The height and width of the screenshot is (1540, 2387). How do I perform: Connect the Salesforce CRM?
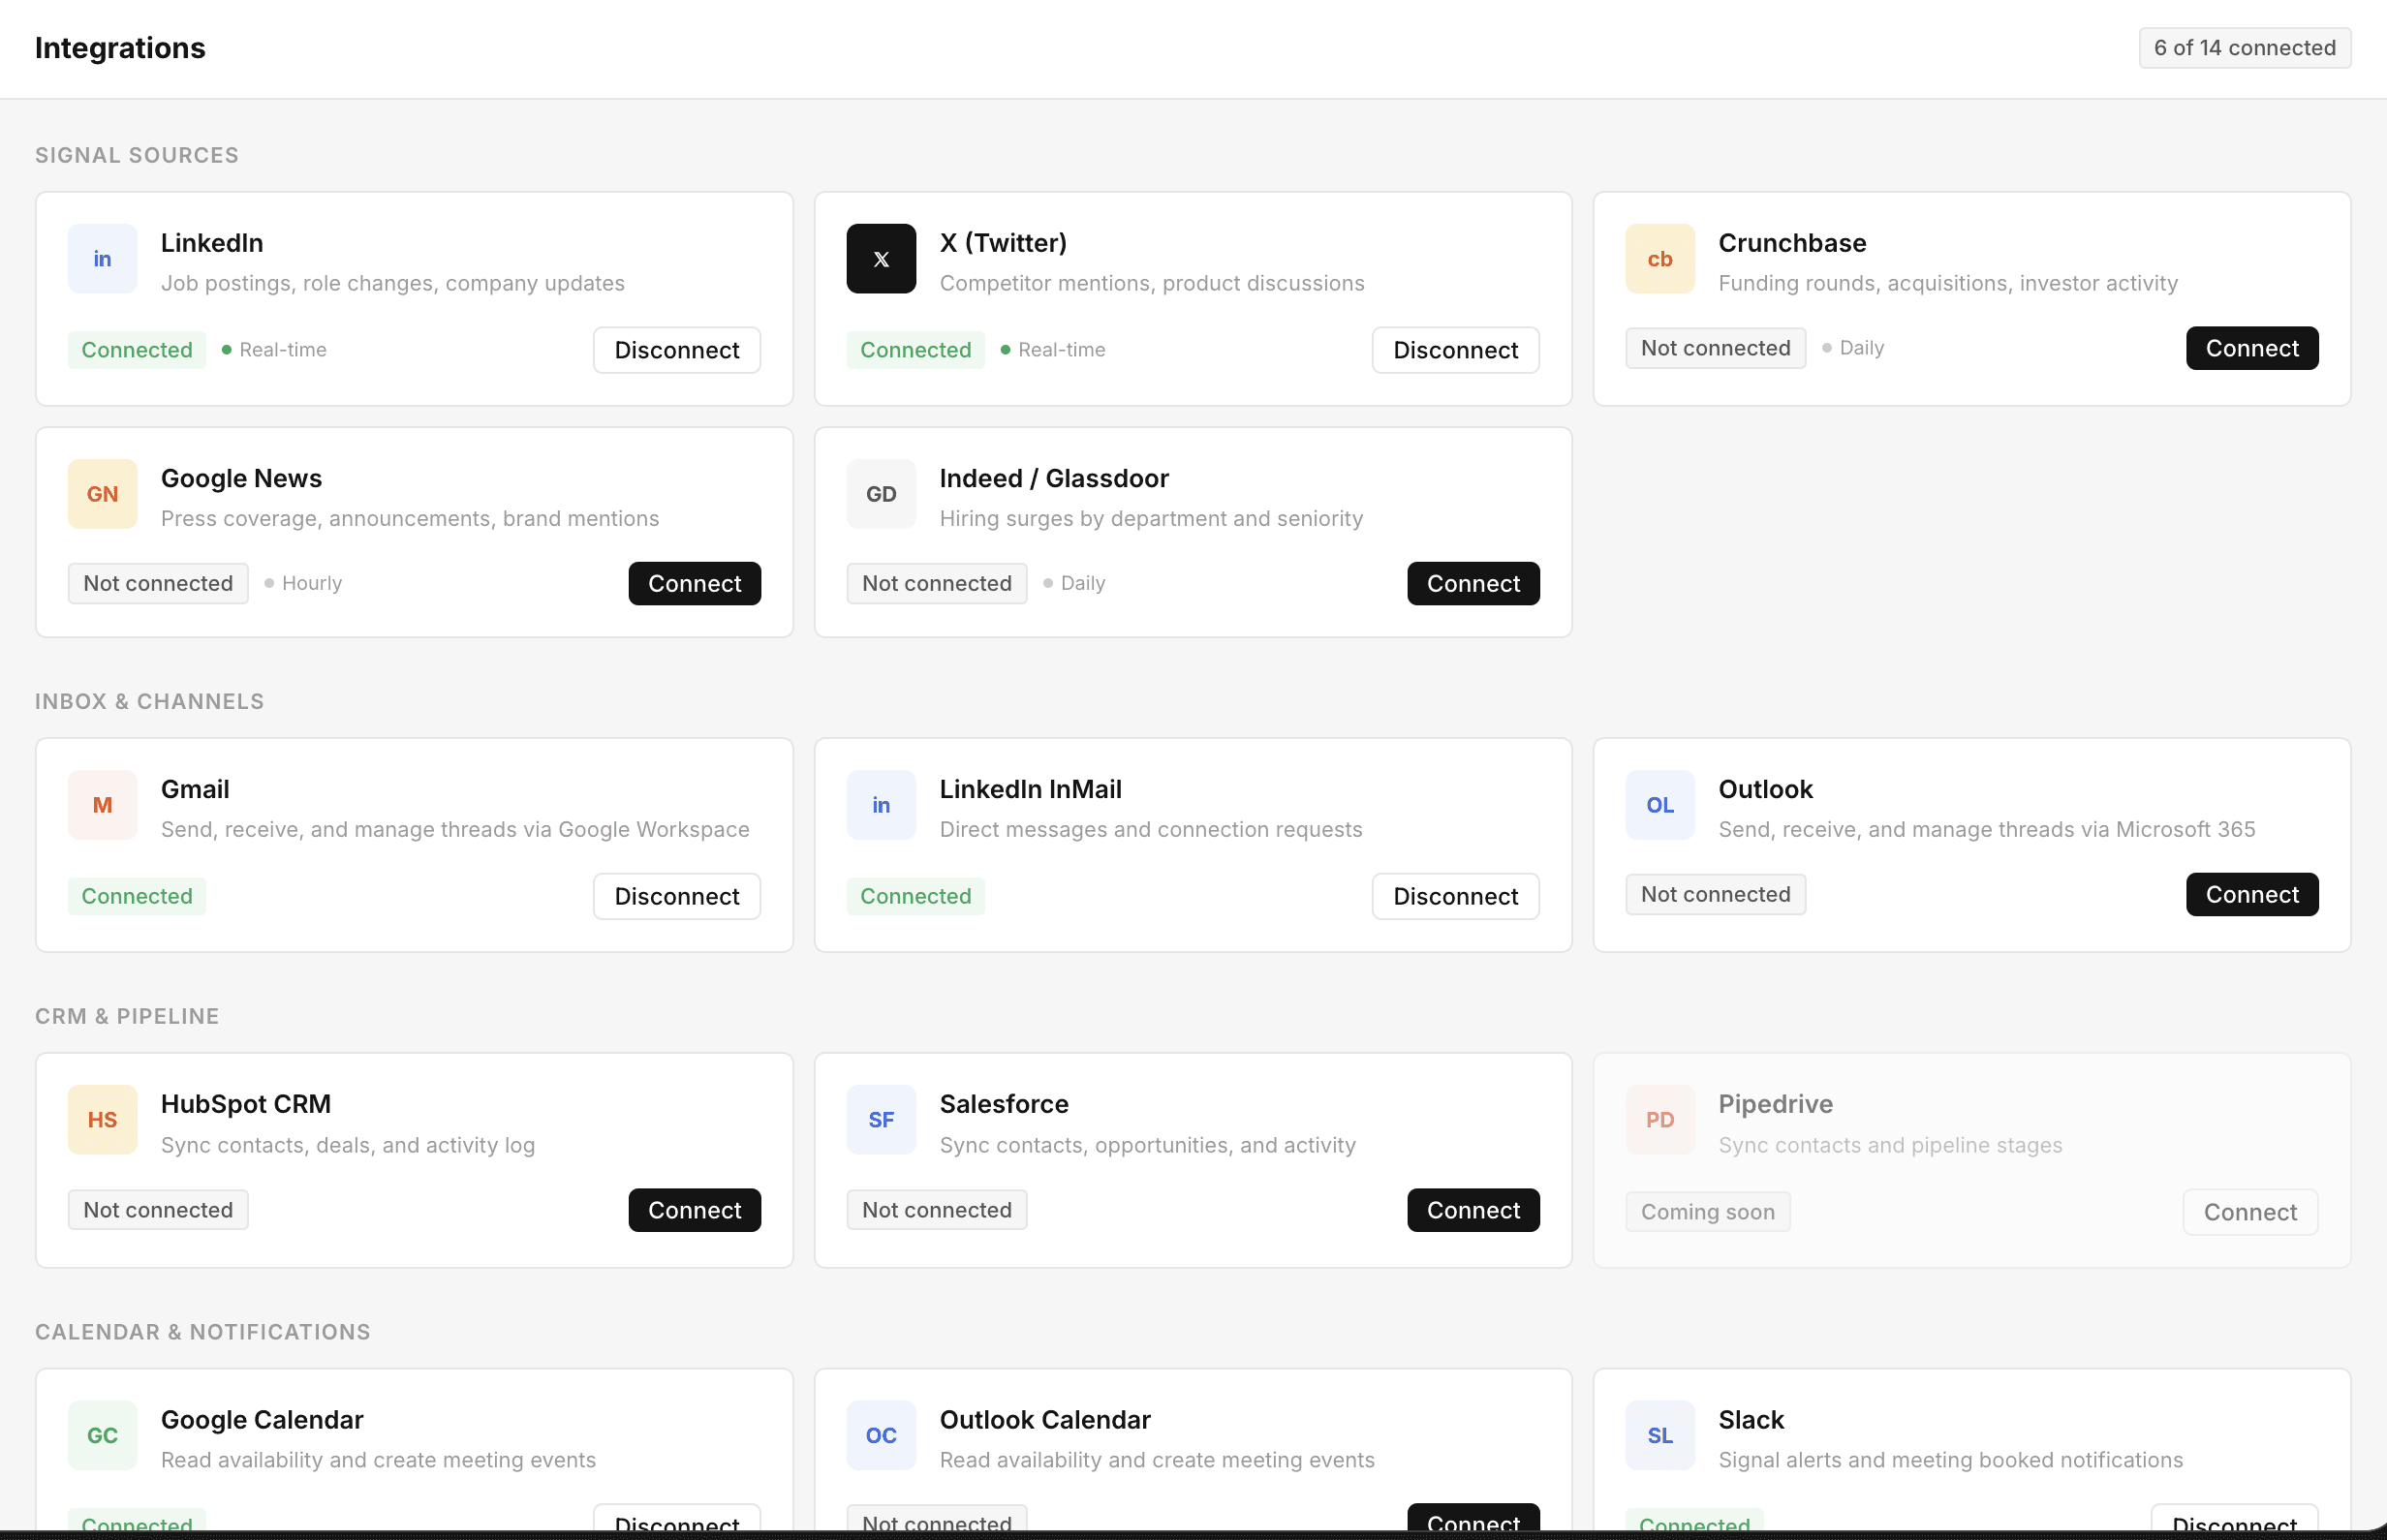pos(1472,1210)
